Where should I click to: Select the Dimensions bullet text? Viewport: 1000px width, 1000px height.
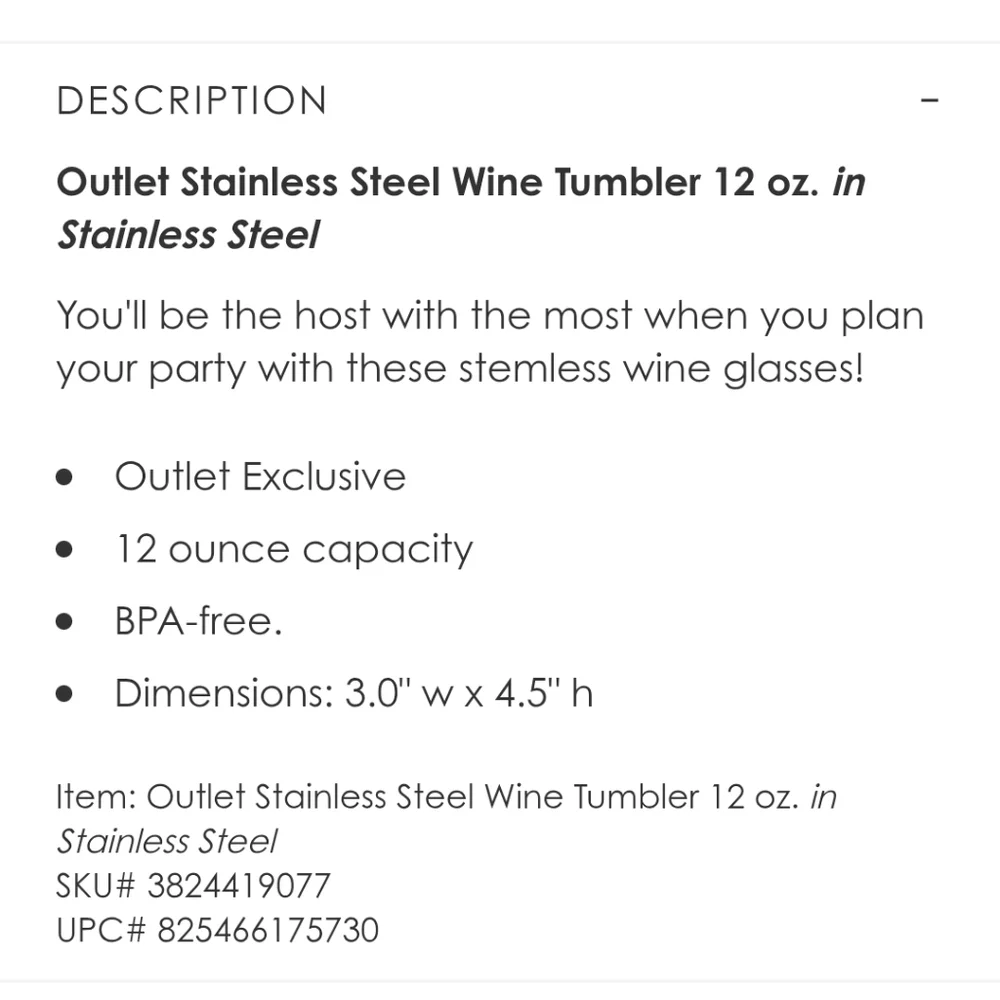[354, 693]
